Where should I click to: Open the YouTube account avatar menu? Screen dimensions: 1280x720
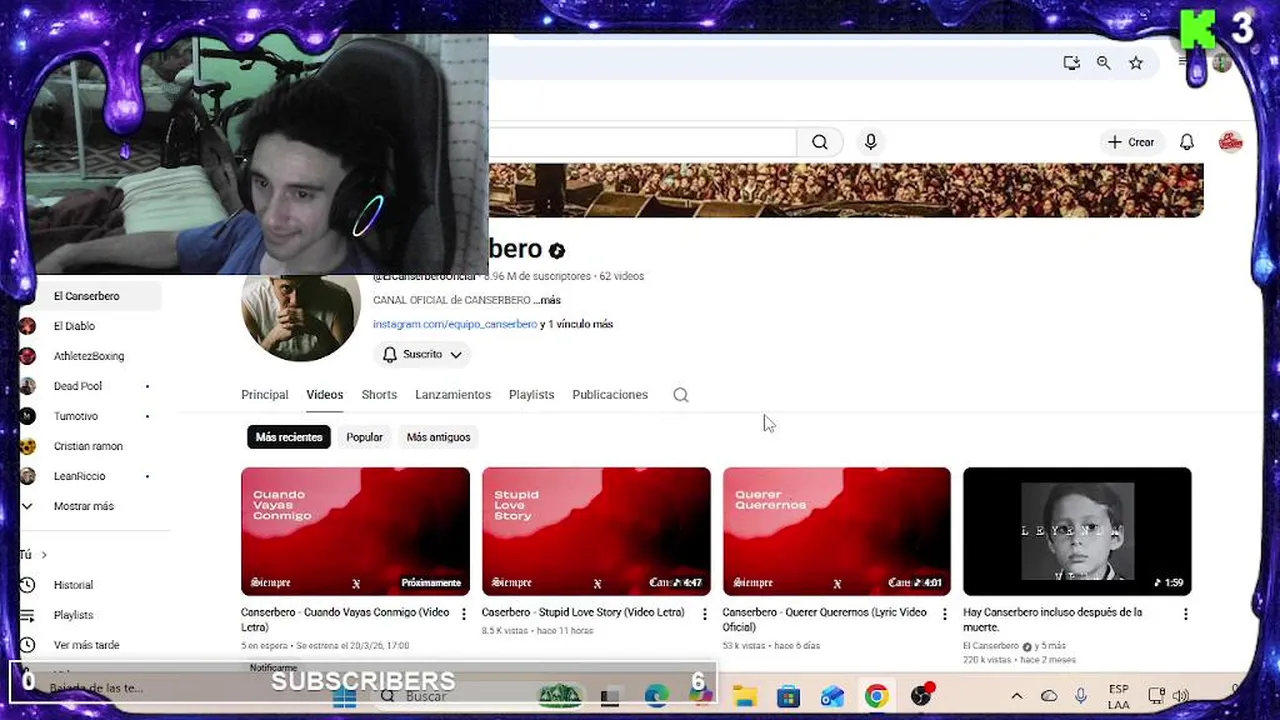(1231, 142)
